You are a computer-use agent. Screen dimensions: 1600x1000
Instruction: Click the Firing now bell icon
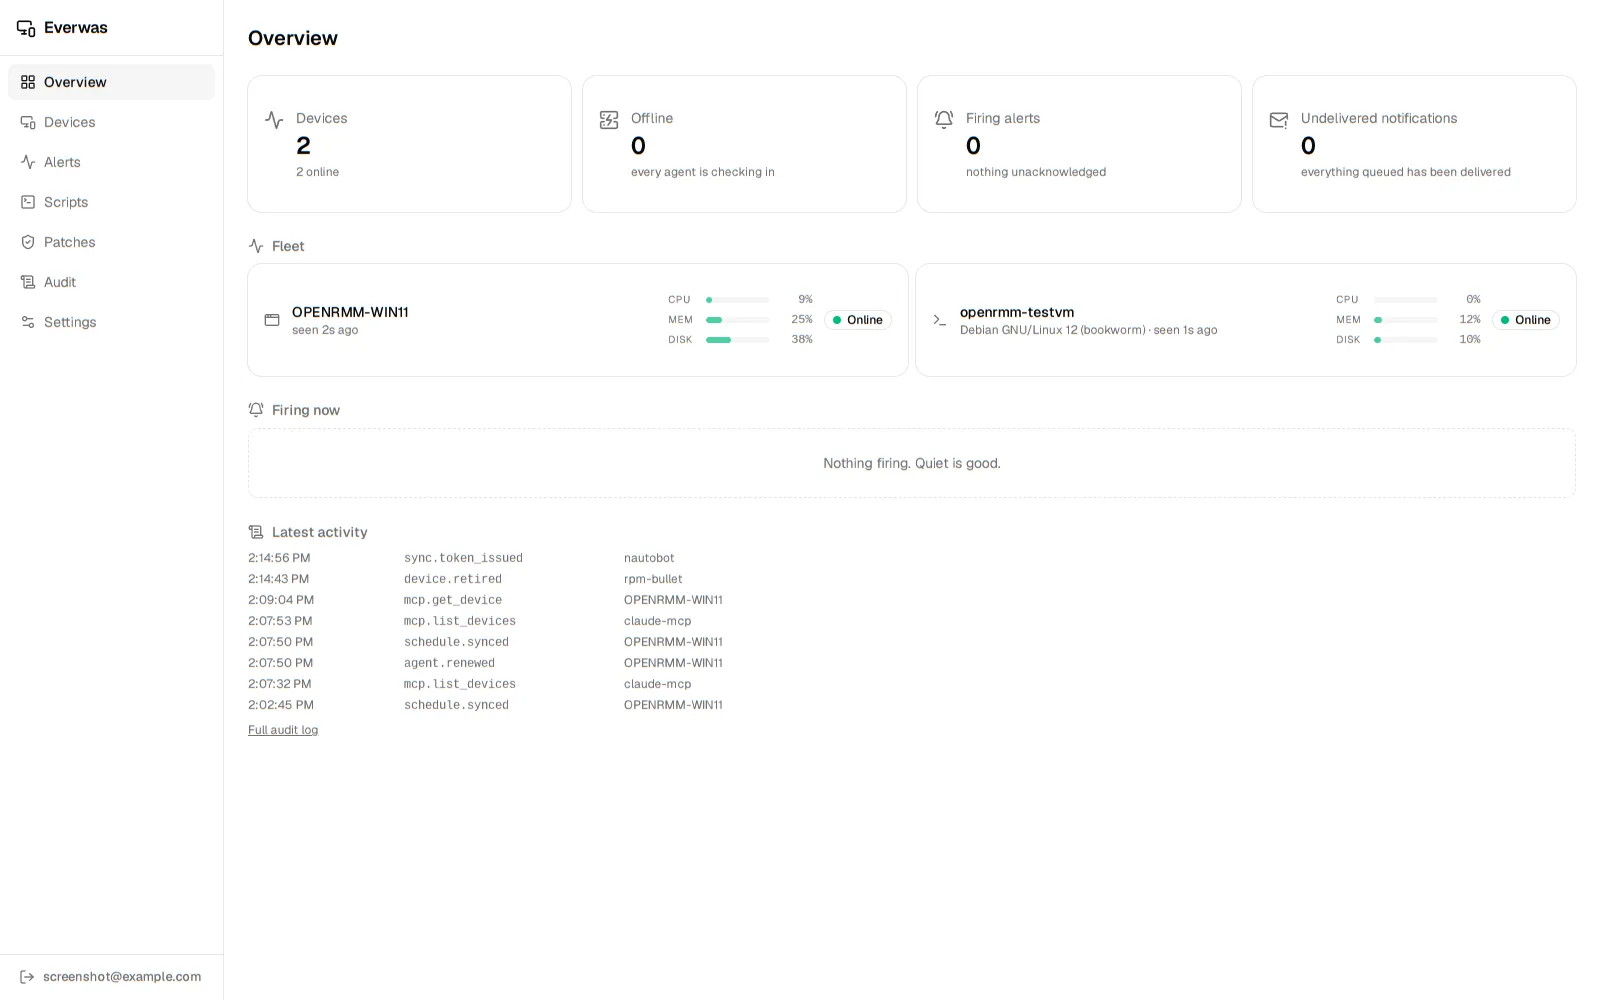point(256,410)
